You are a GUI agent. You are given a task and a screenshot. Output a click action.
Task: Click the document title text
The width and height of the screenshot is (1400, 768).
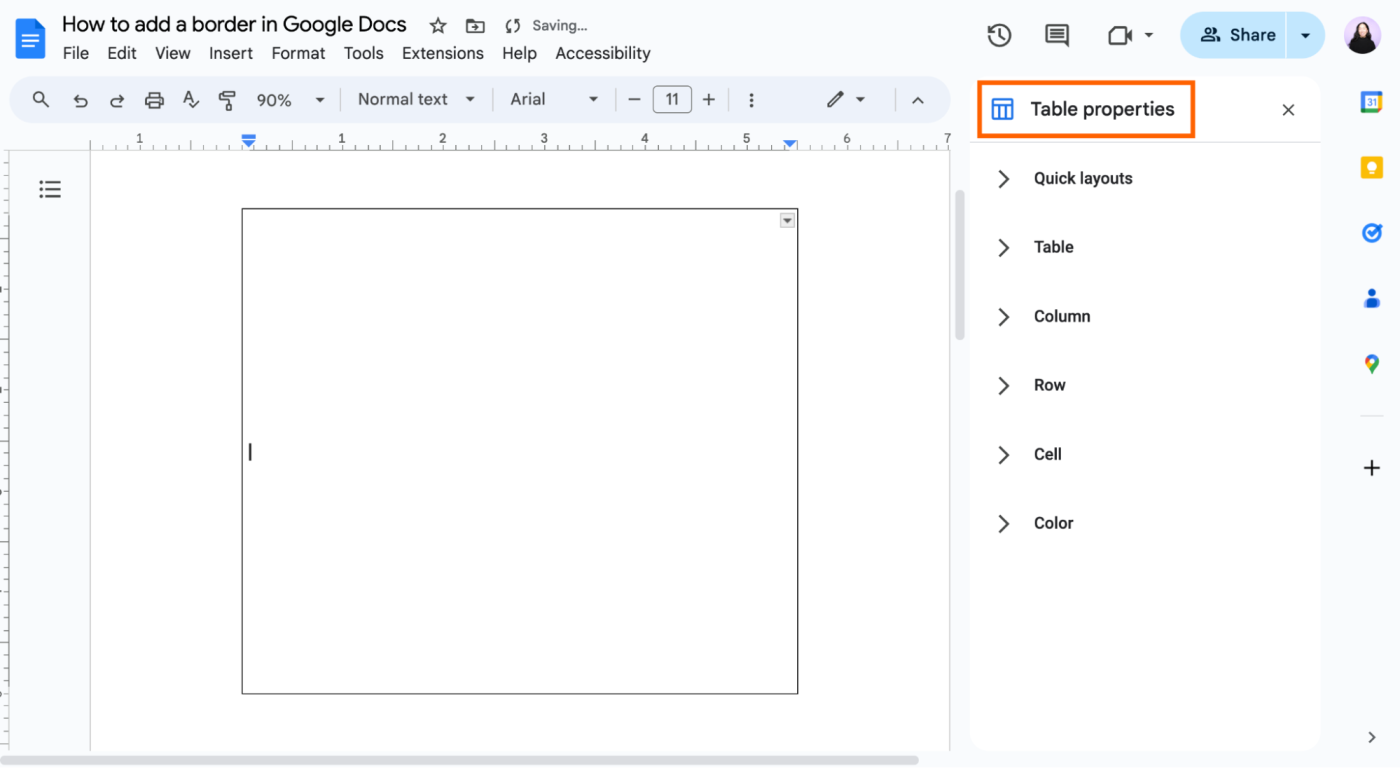[x=234, y=24]
